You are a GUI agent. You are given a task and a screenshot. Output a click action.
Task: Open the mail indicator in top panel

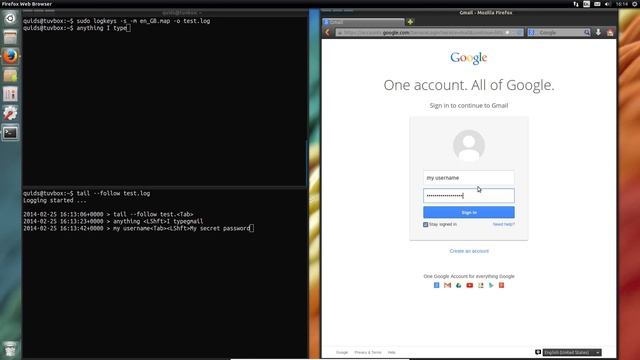597,4
